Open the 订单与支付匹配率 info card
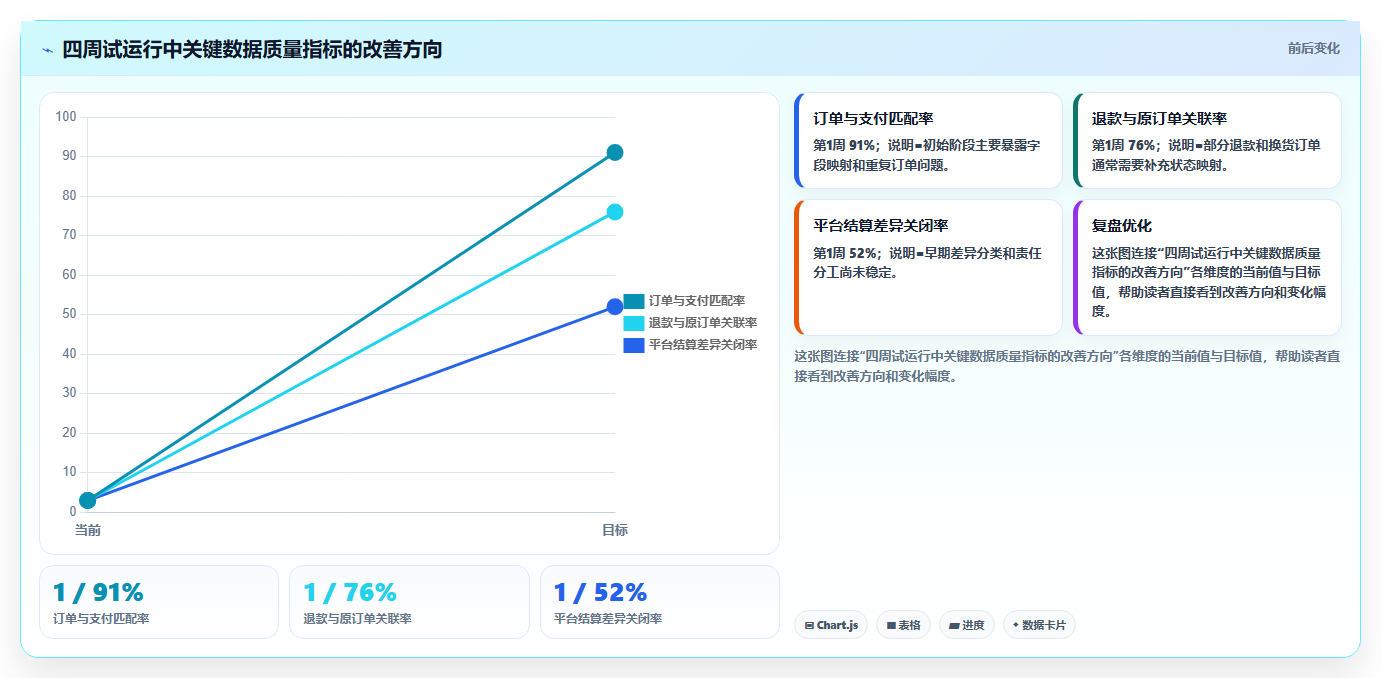Screen dimensions: 1381x678 coord(928,141)
